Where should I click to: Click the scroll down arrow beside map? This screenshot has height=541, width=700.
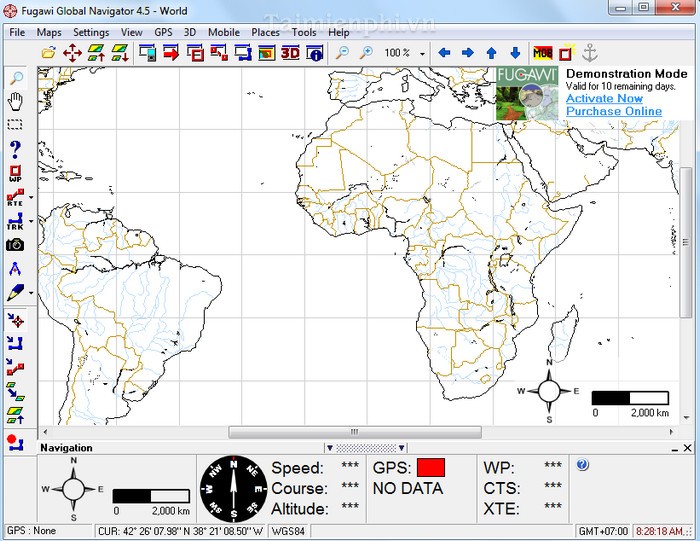tap(686, 418)
